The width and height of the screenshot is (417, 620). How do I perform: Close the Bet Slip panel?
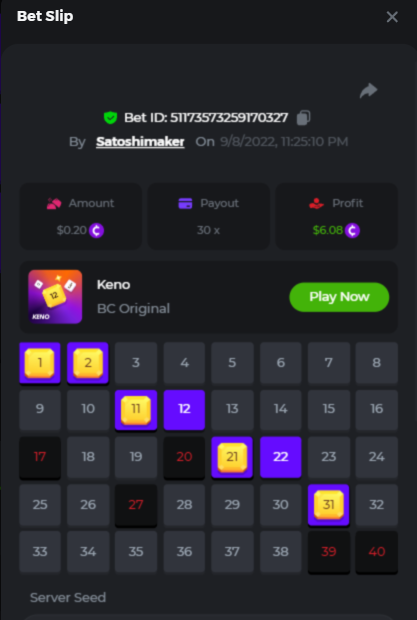point(392,17)
